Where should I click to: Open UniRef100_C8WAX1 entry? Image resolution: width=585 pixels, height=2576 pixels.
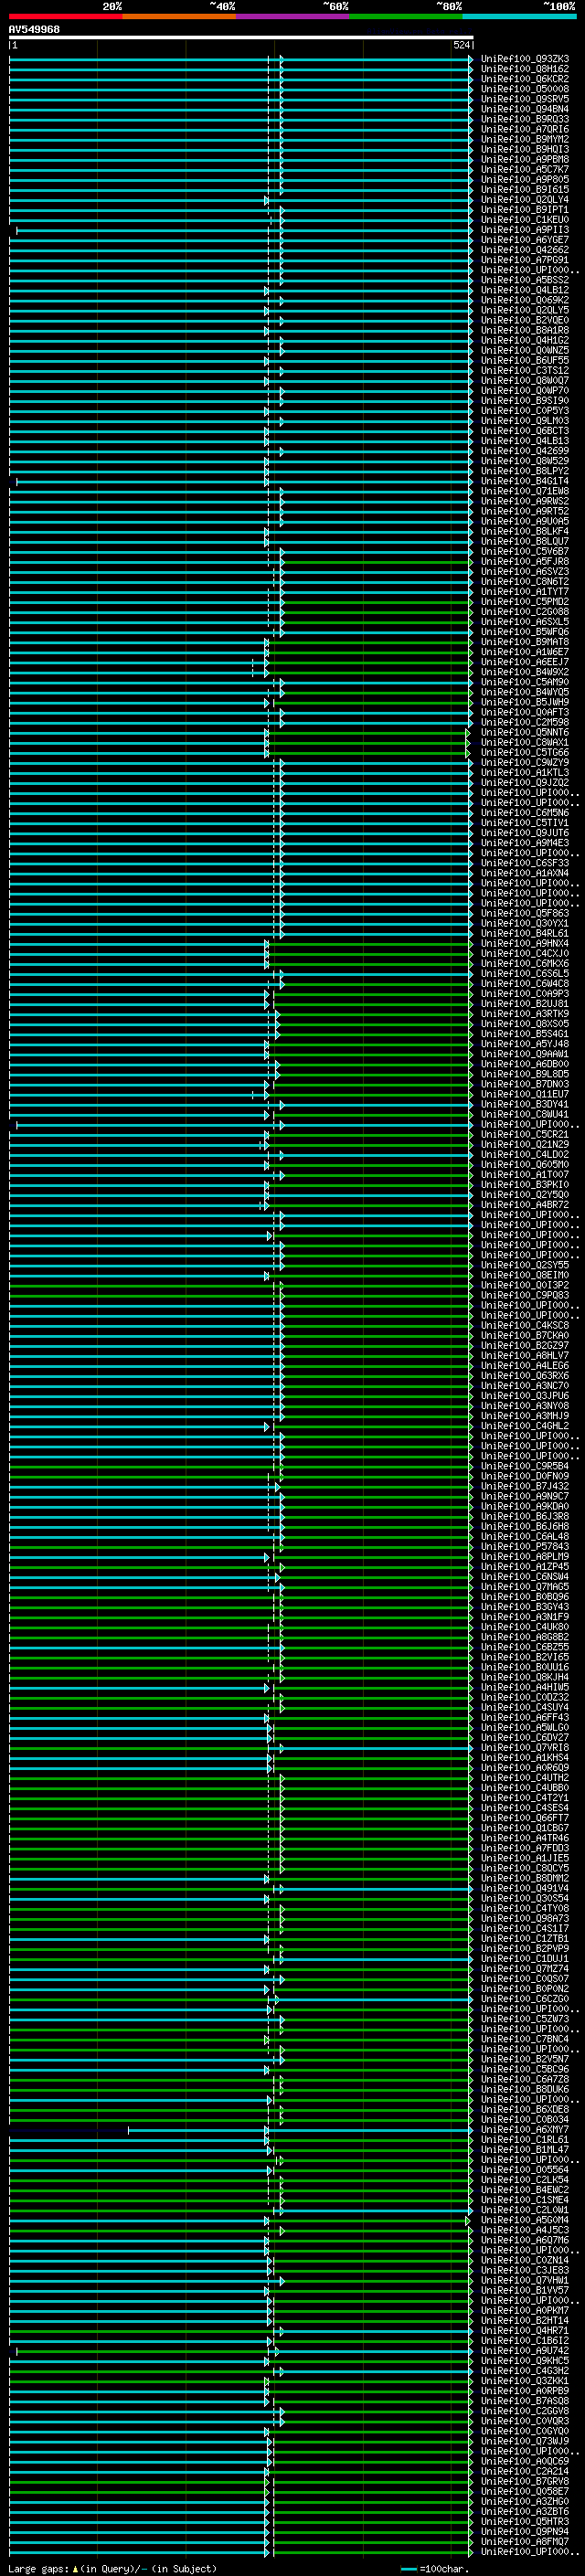click(x=525, y=742)
